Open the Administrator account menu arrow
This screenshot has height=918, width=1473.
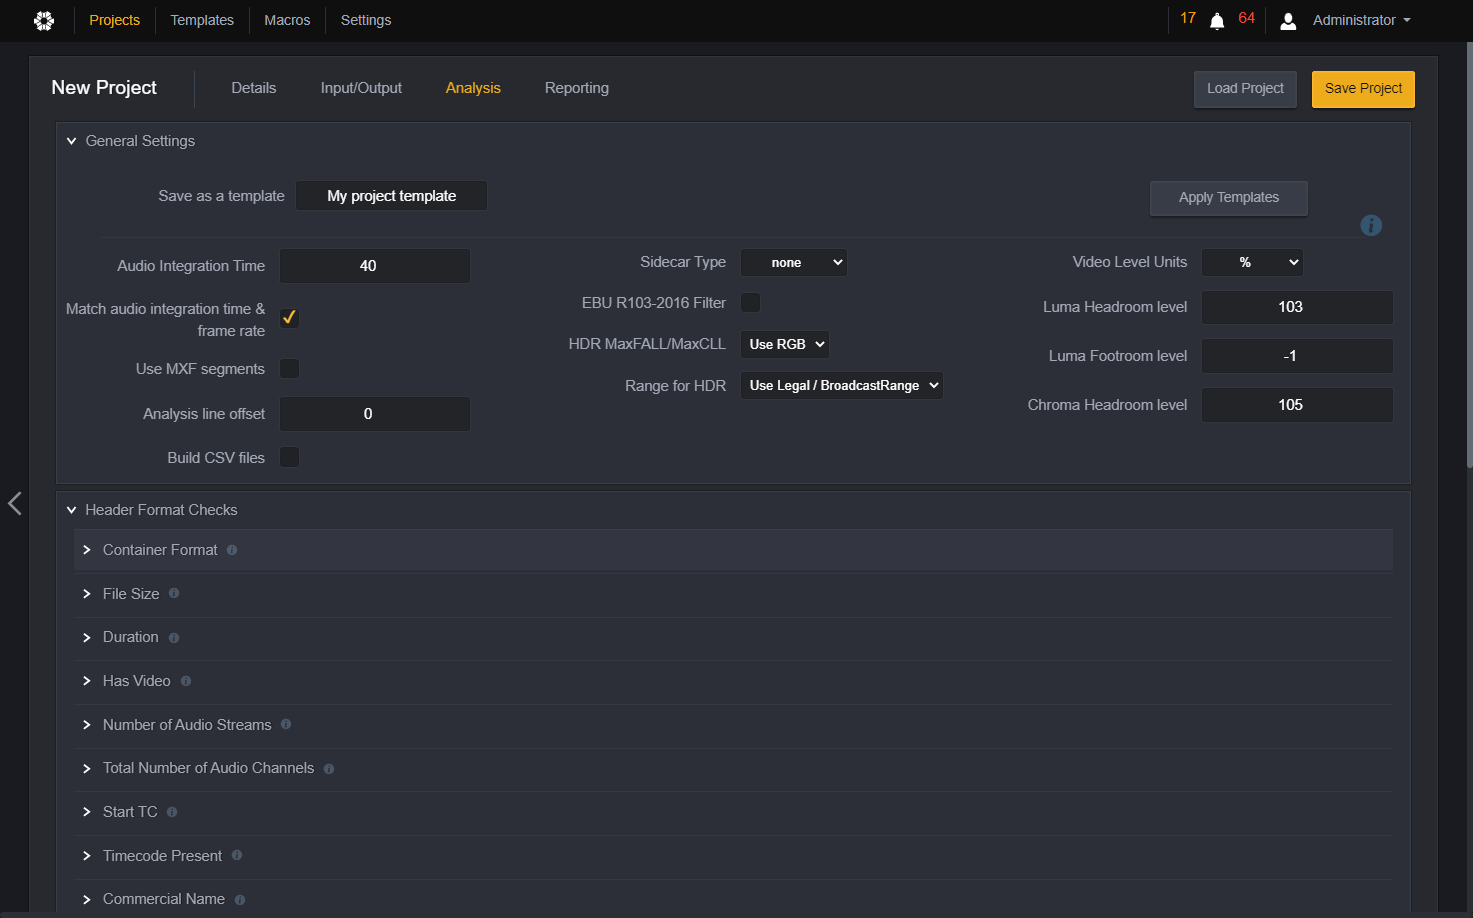click(1407, 20)
